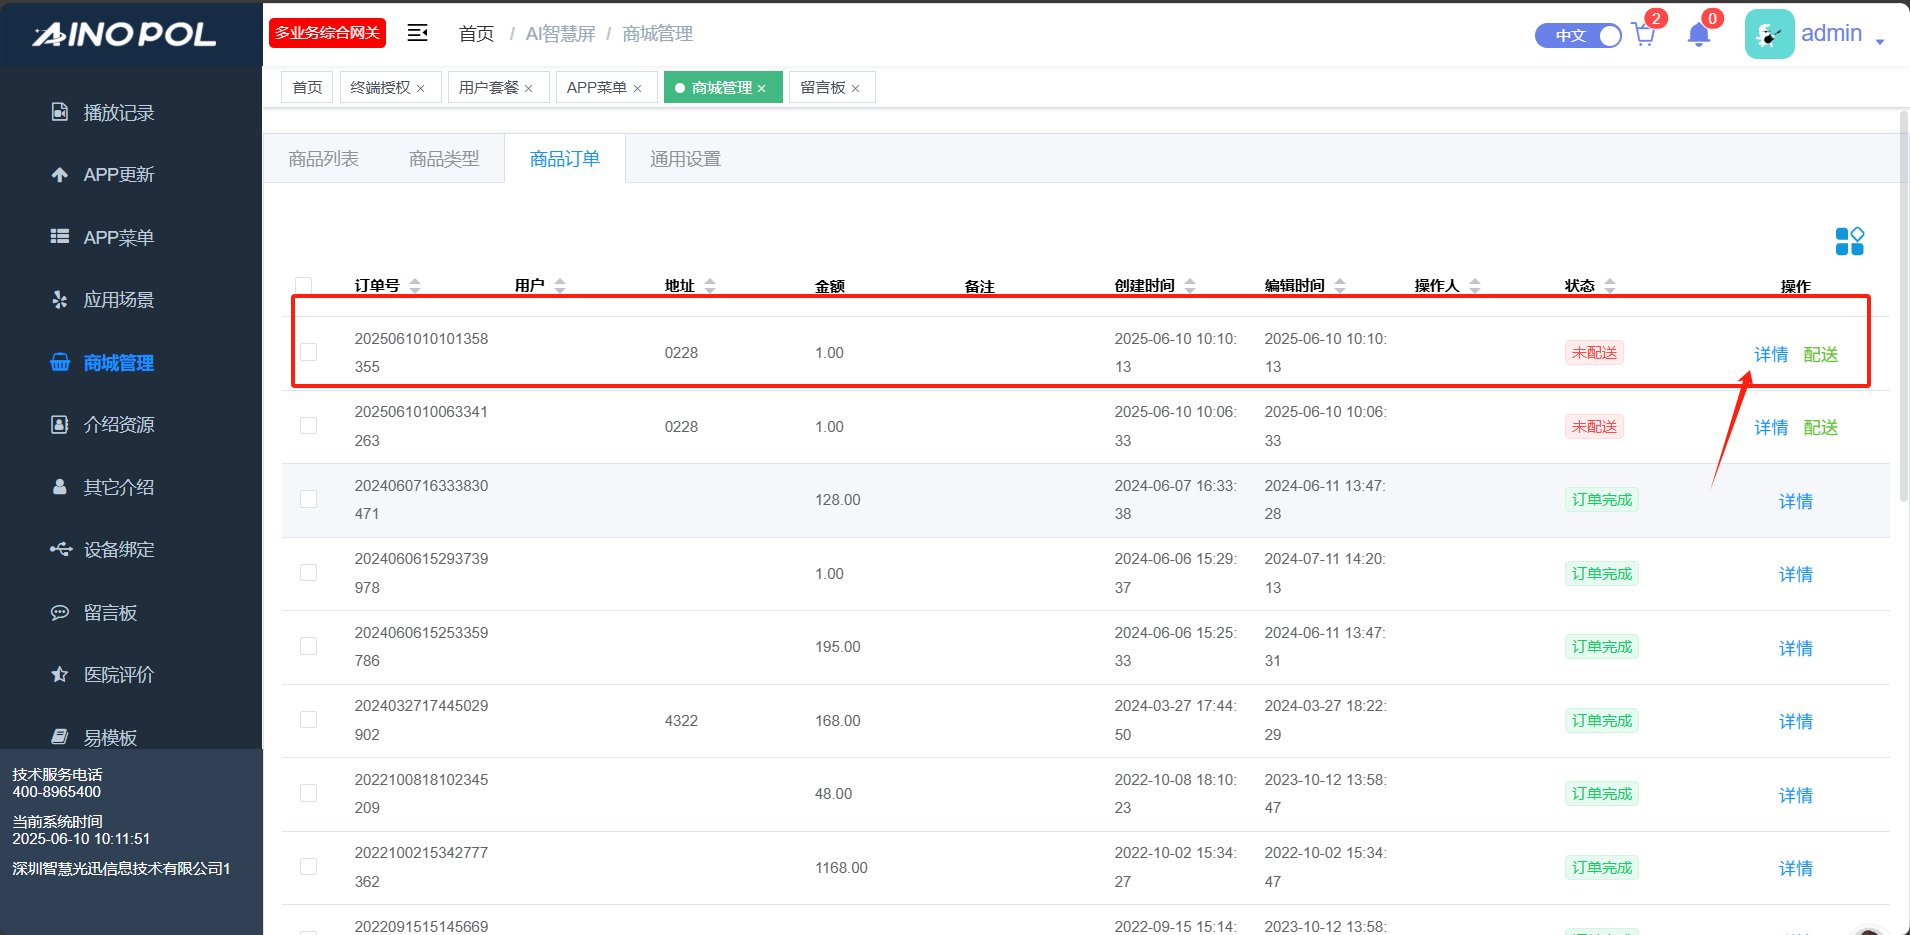This screenshot has height=935, width=1910.
Task: Switch to the 通用设置 tab
Action: click(685, 159)
